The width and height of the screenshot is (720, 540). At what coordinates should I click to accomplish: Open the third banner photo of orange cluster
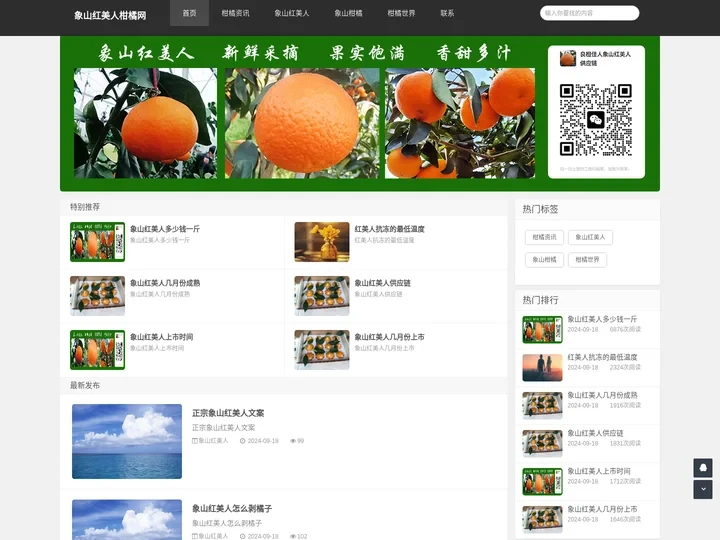pos(460,123)
